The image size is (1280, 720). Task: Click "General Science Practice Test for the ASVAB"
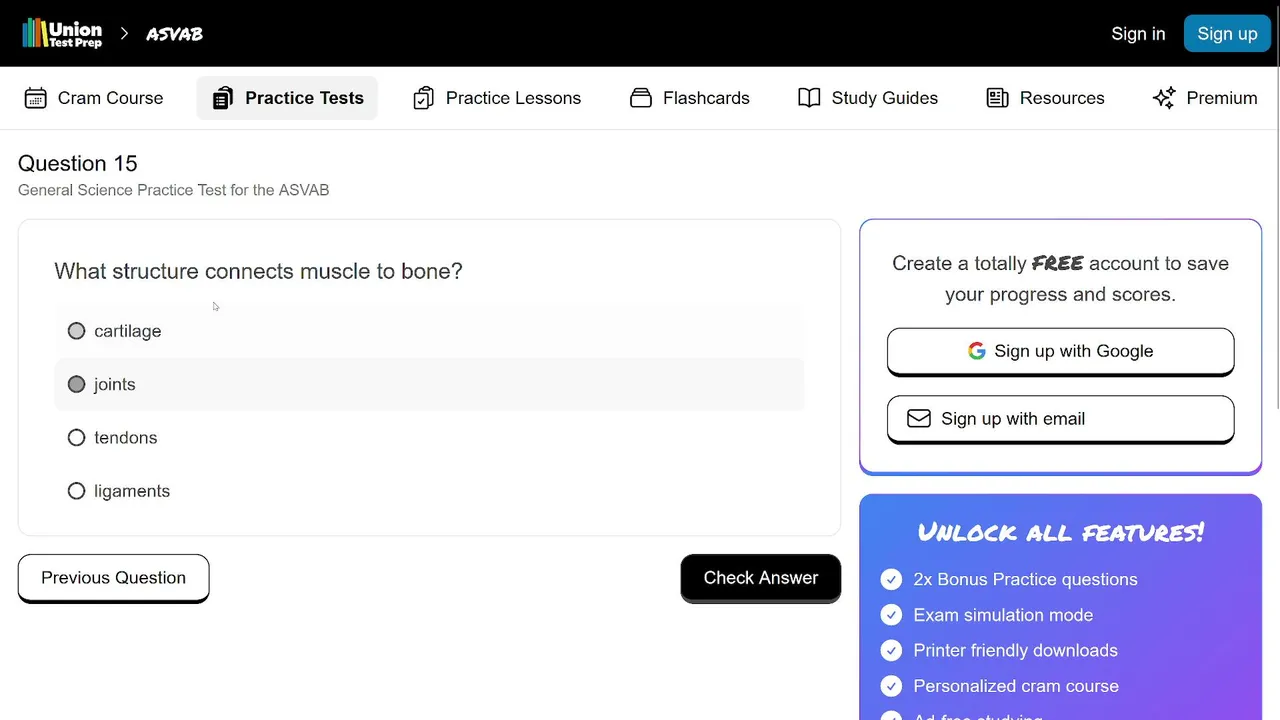[x=174, y=190]
